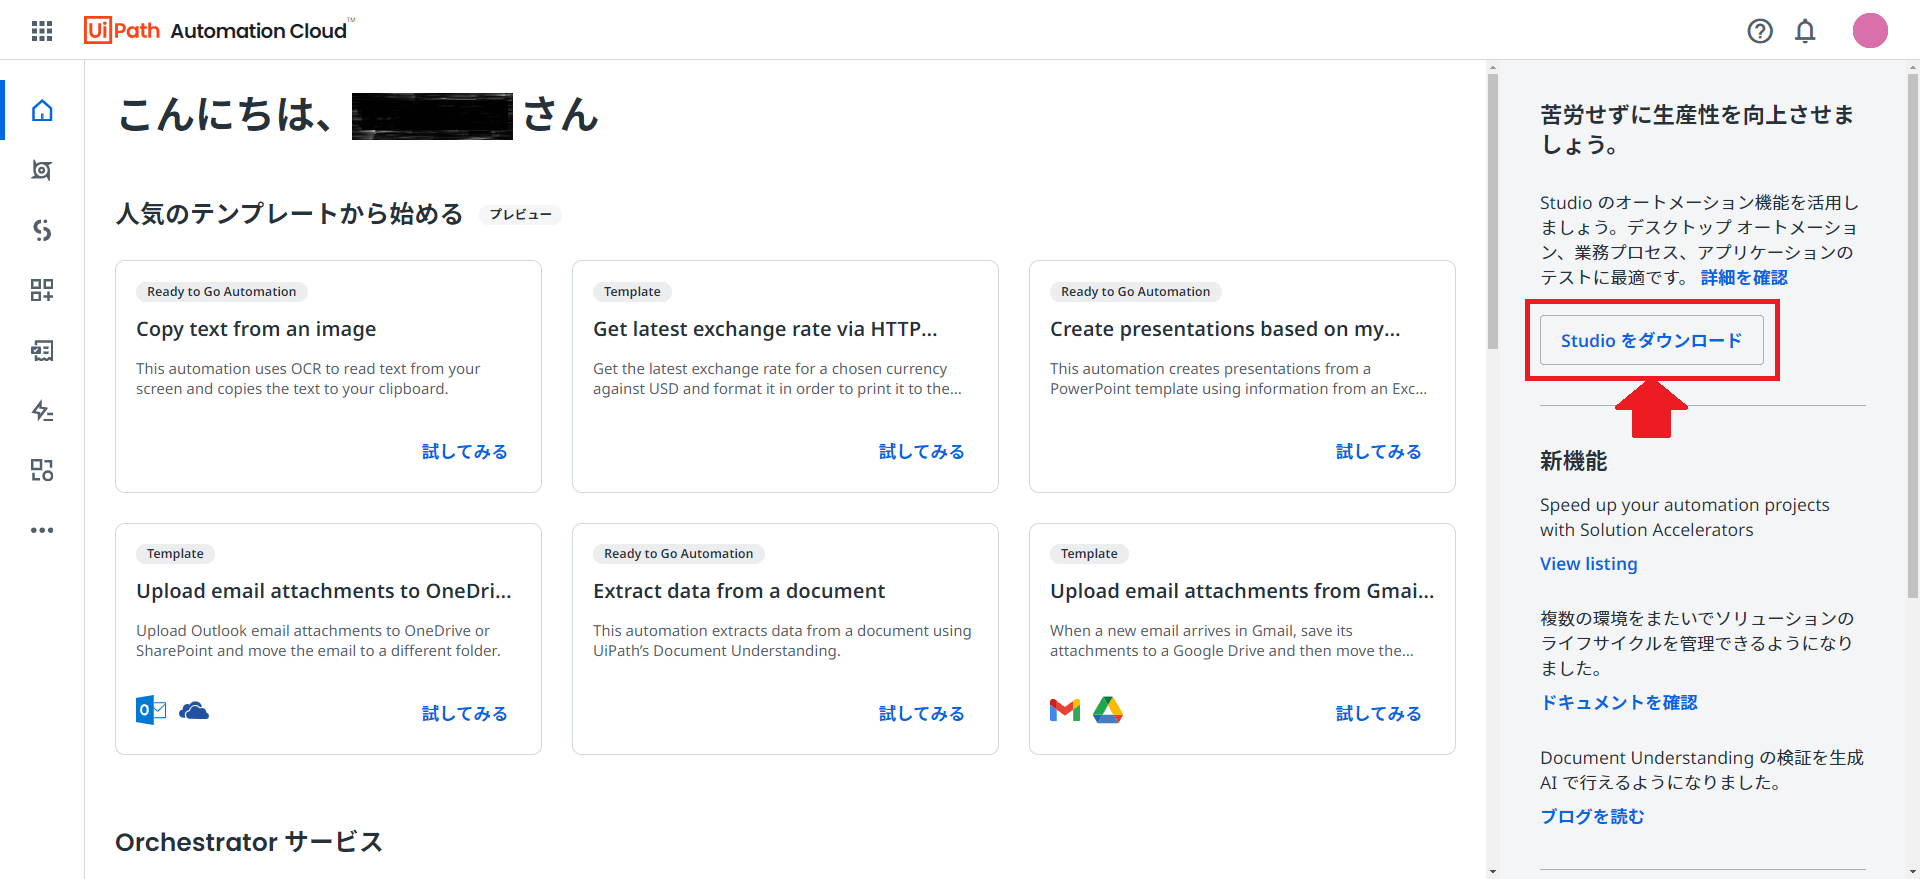Open the pink user avatar menu
1920x879 pixels.
click(1870, 31)
